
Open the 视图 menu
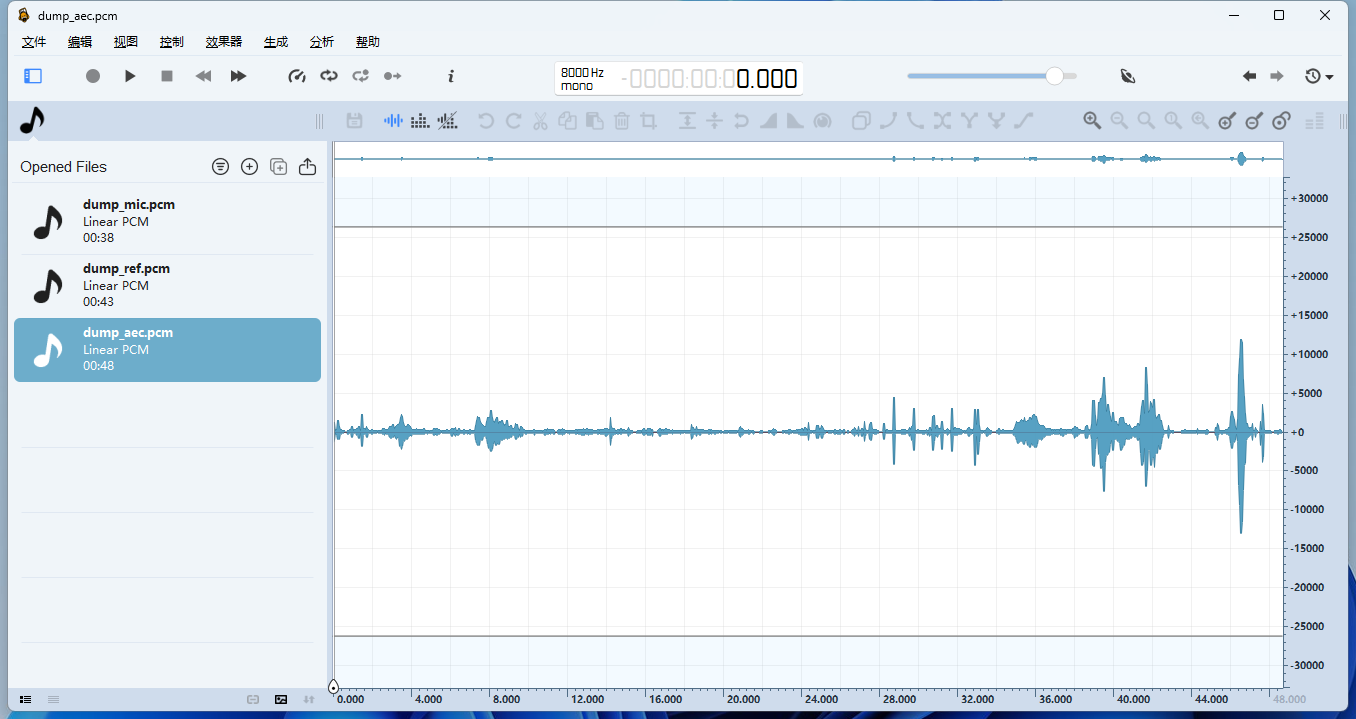point(126,42)
